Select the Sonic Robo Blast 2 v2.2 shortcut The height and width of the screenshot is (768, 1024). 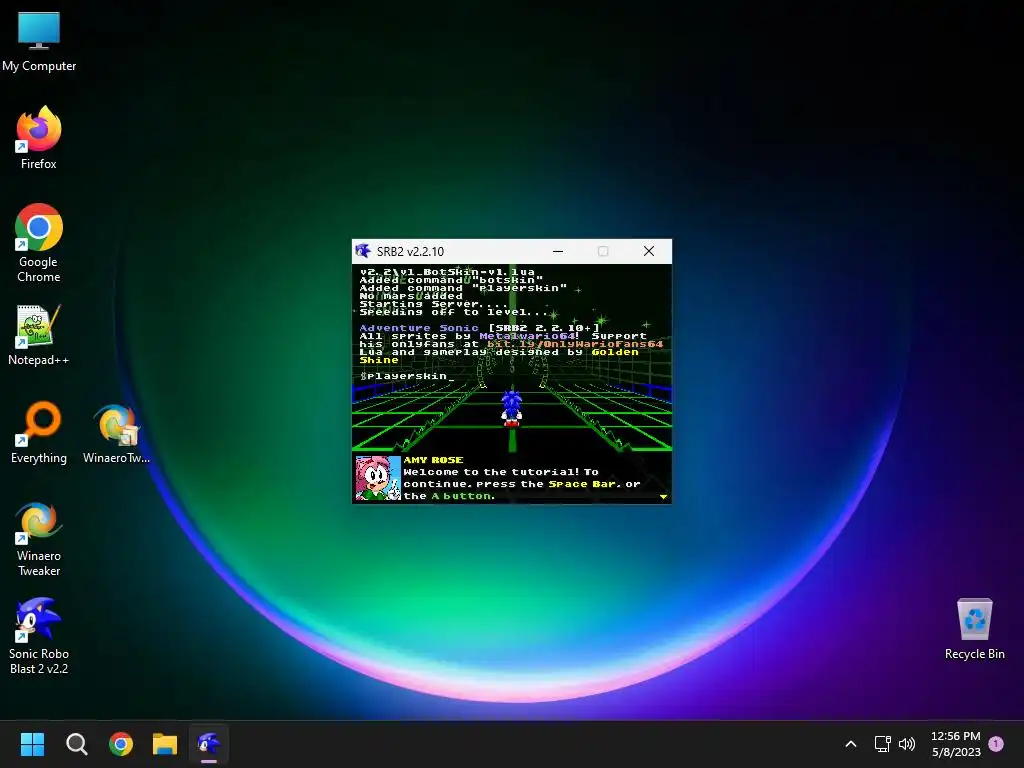(39, 636)
